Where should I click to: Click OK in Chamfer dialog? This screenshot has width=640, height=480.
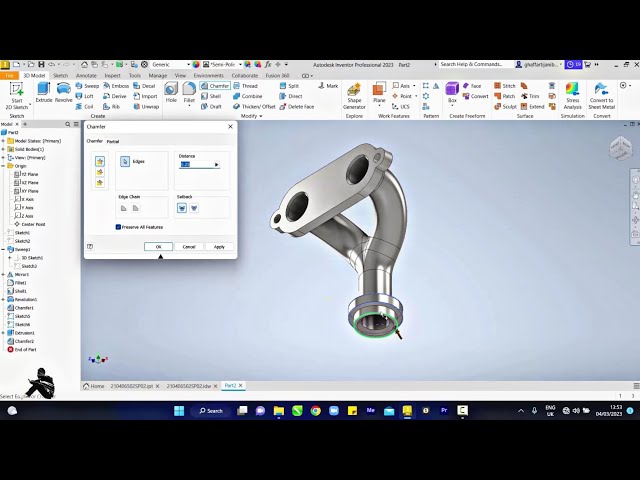[158, 247]
